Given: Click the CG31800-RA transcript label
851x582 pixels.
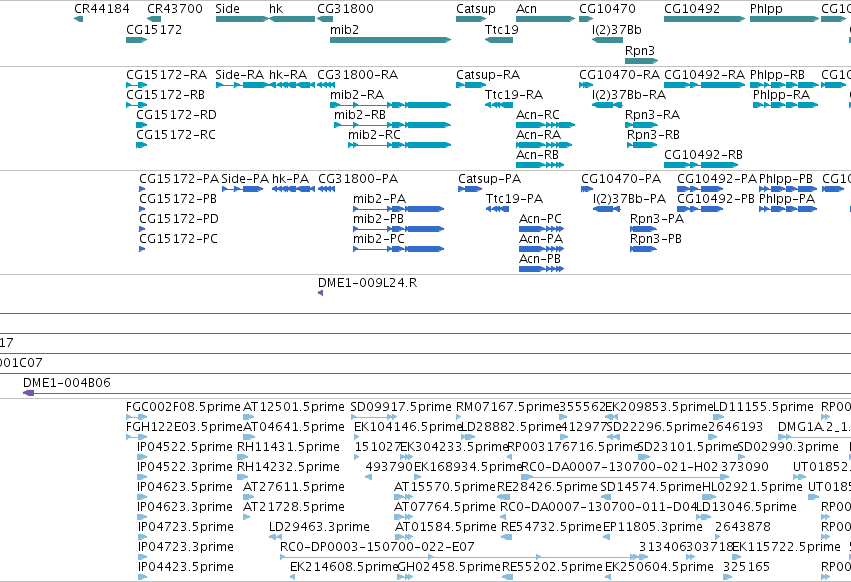Looking at the screenshot, I should pos(358,74).
